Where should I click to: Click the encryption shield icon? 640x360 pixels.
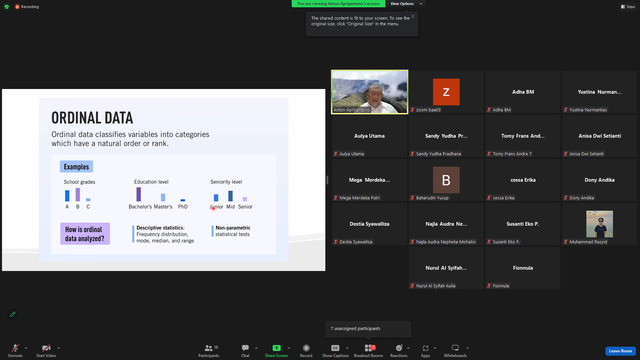(7, 7)
